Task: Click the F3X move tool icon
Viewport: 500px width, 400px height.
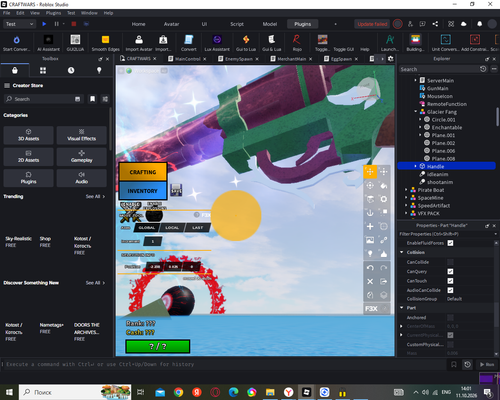Action: 370,172
